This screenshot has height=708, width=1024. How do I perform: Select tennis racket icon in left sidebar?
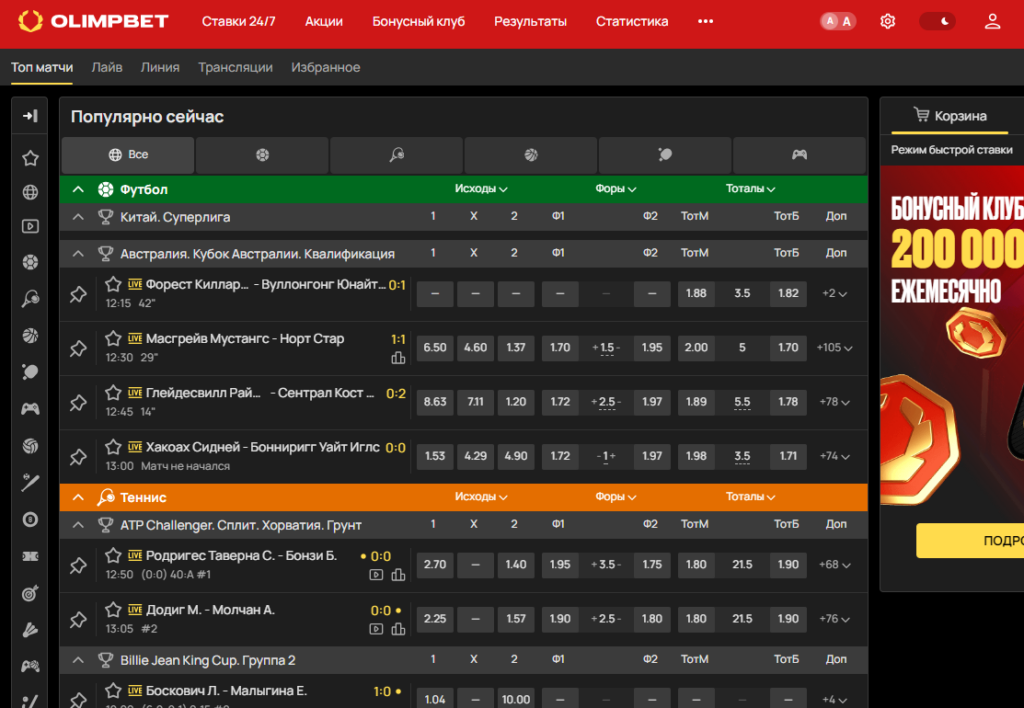coord(30,298)
